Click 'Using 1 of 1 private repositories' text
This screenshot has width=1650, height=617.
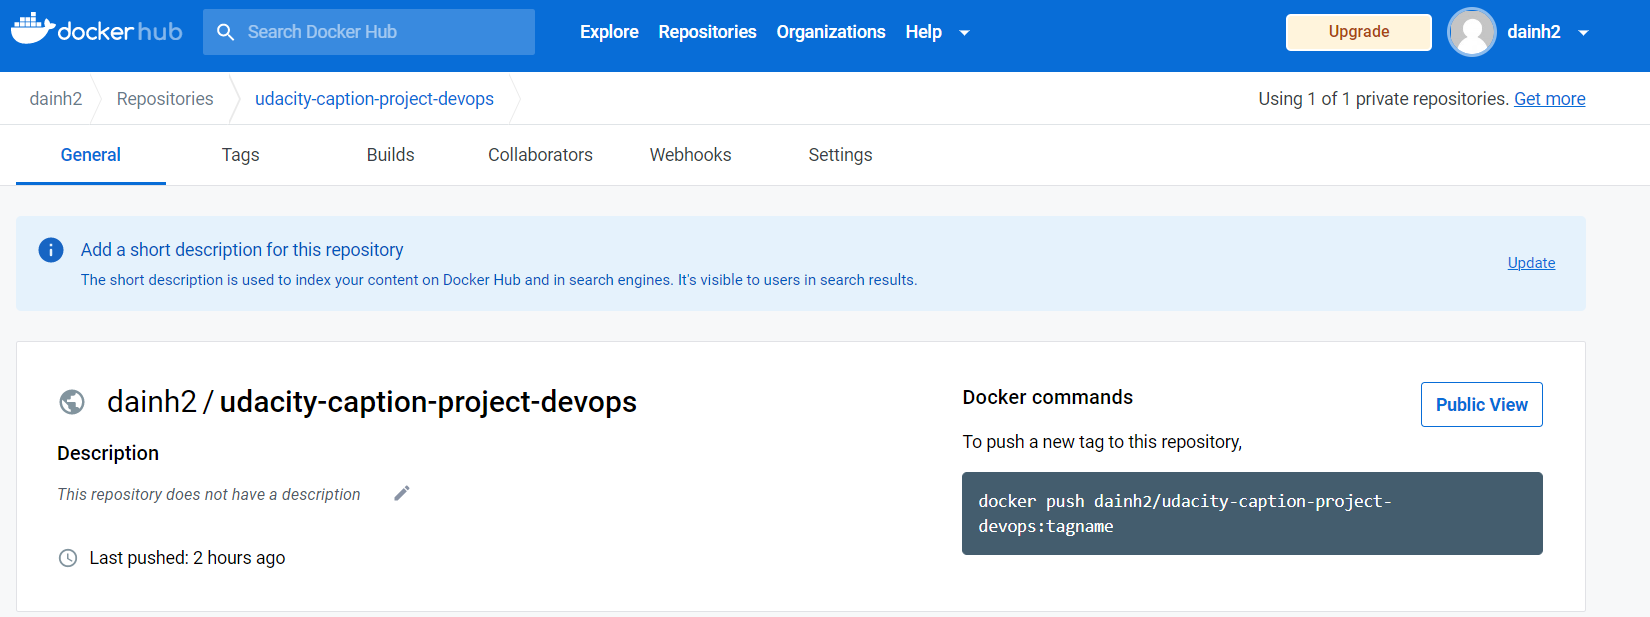pyautogui.click(x=1383, y=99)
